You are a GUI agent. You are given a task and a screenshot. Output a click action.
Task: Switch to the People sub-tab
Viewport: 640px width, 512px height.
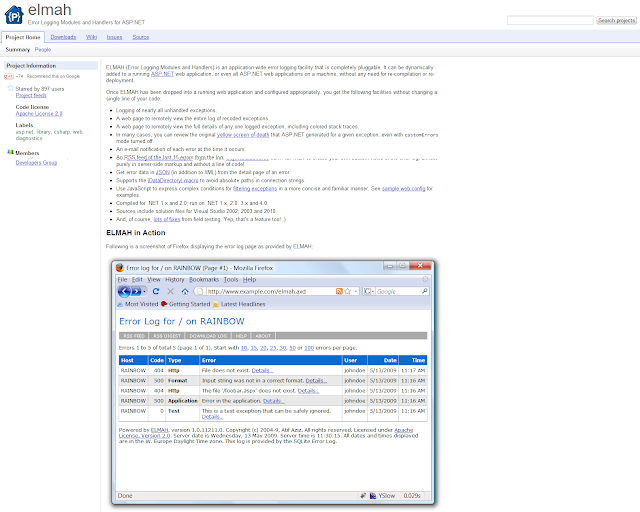coord(43,49)
